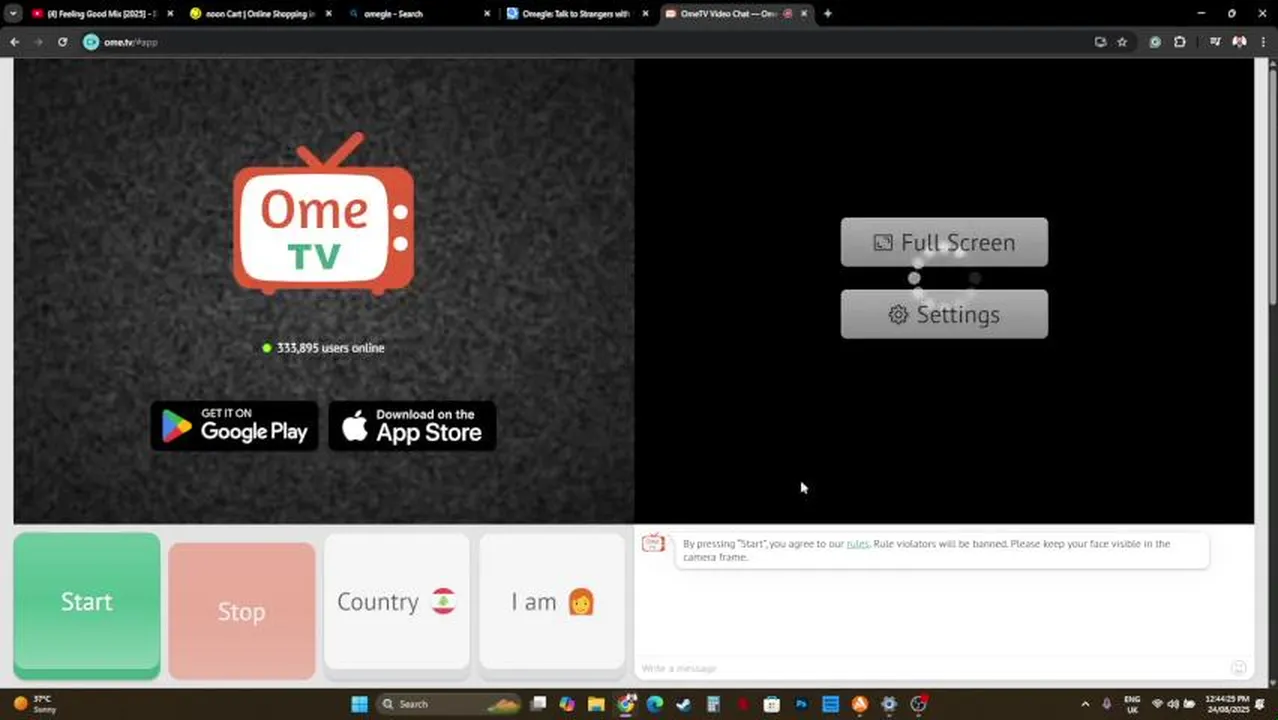Click the taskbar Search box
Viewport: 1278px width, 720px height.
pos(449,704)
